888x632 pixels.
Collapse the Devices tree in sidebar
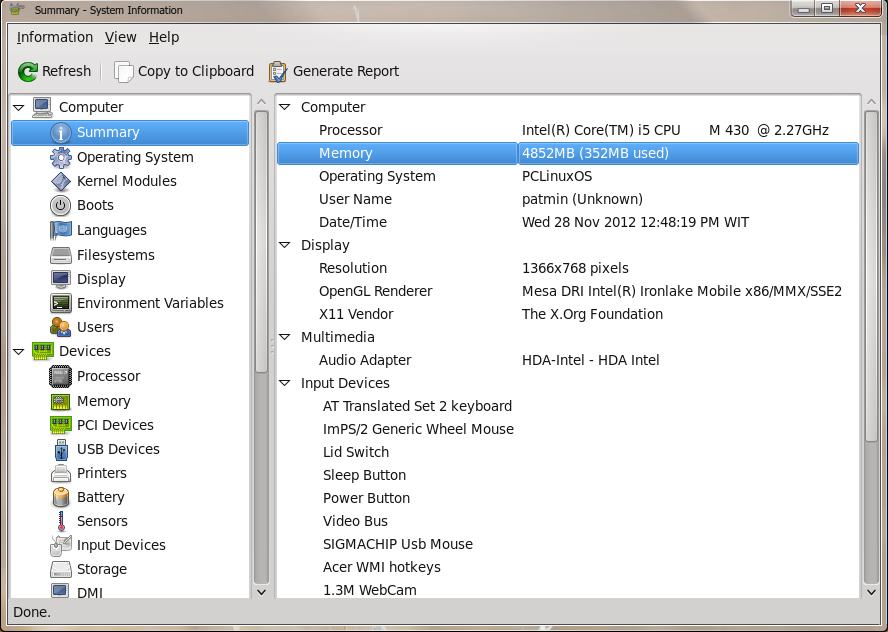[x=19, y=352]
